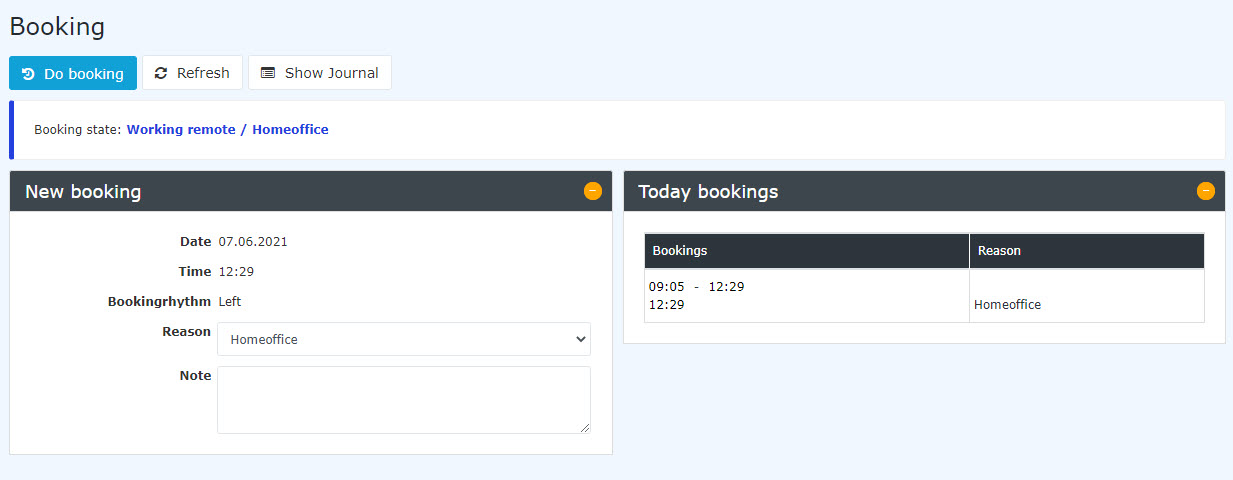Click the Do booking button
Screen dimensions: 1233x480
(73, 73)
